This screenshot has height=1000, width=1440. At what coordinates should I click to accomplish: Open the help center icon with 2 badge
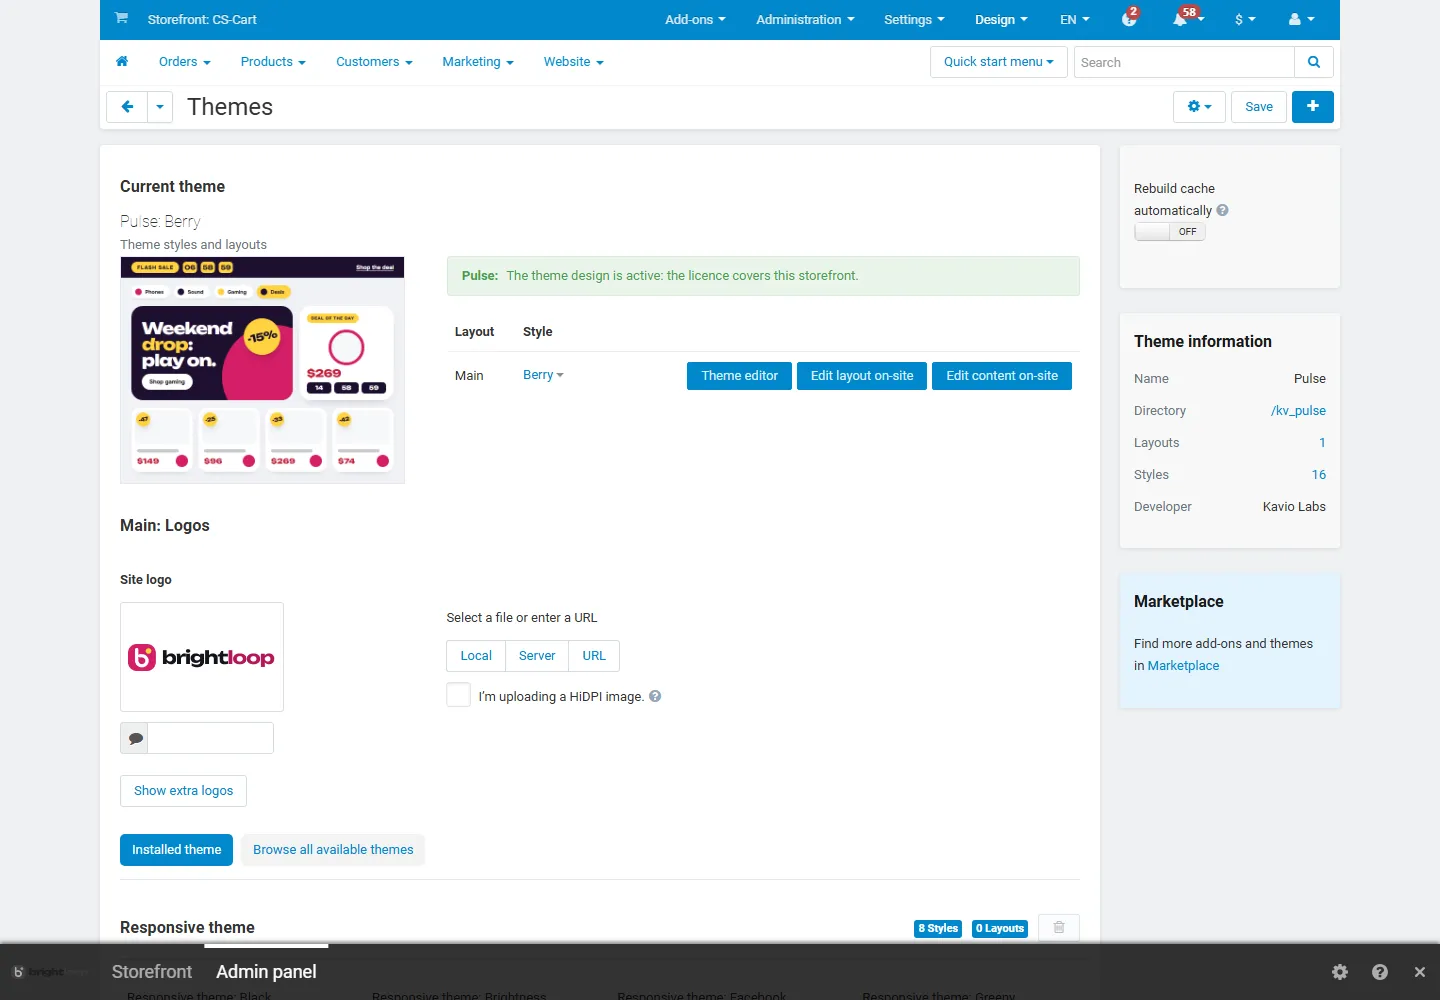pos(1129,19)
